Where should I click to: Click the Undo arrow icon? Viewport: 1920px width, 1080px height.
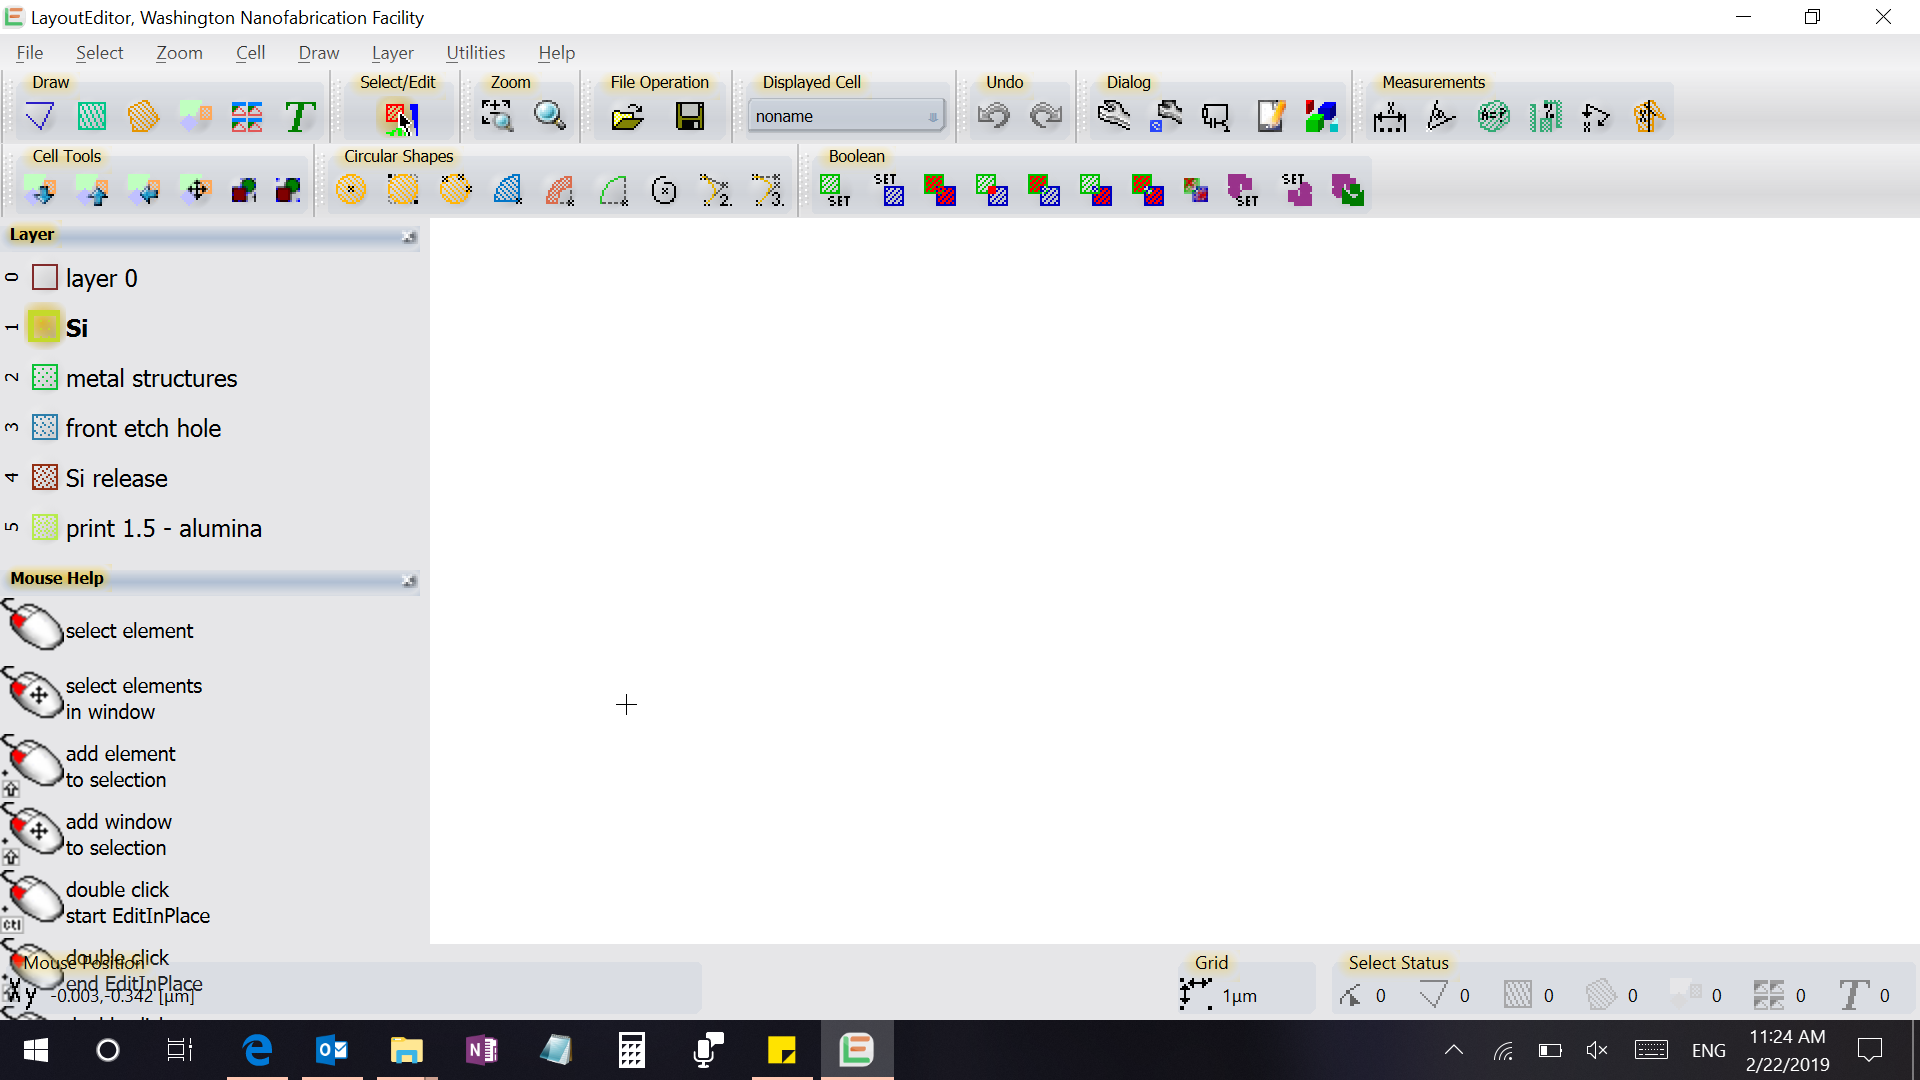pyautogui.click(x=993, y=116)
